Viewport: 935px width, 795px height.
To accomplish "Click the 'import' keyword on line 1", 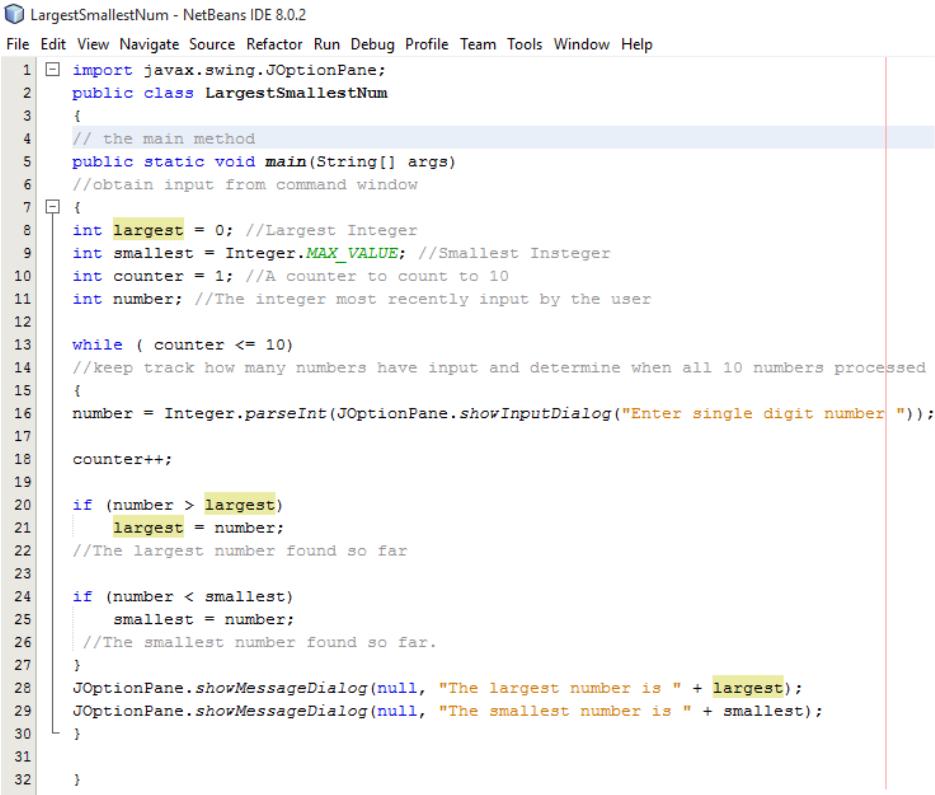I will coord(102,70).
